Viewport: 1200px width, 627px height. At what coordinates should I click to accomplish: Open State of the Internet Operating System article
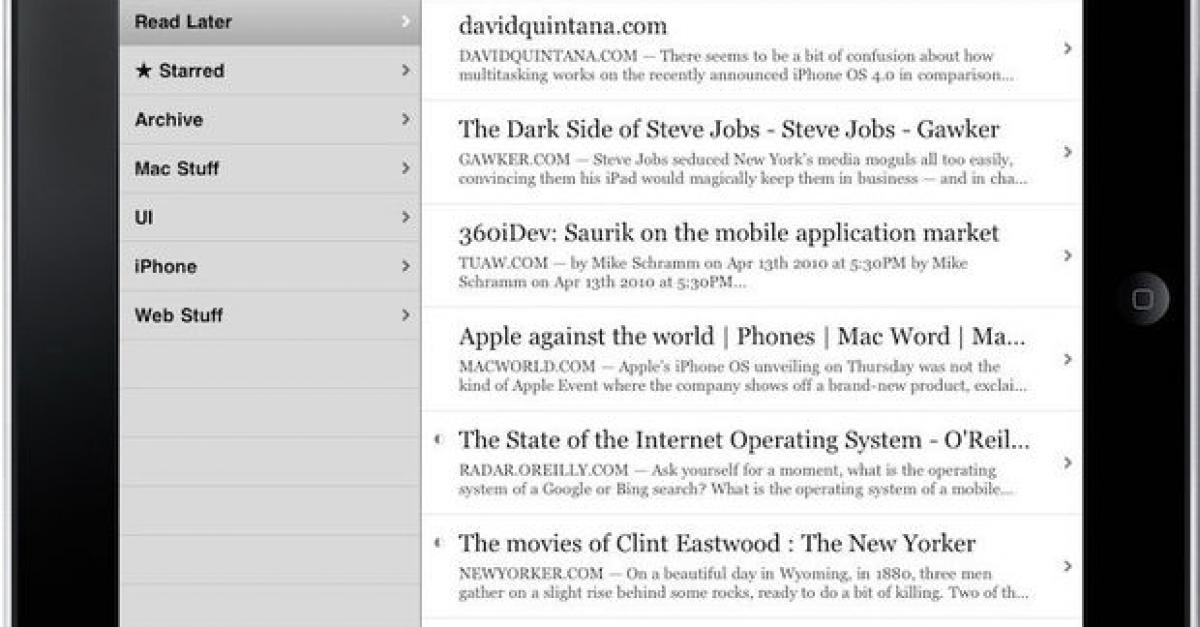(752, 463)
